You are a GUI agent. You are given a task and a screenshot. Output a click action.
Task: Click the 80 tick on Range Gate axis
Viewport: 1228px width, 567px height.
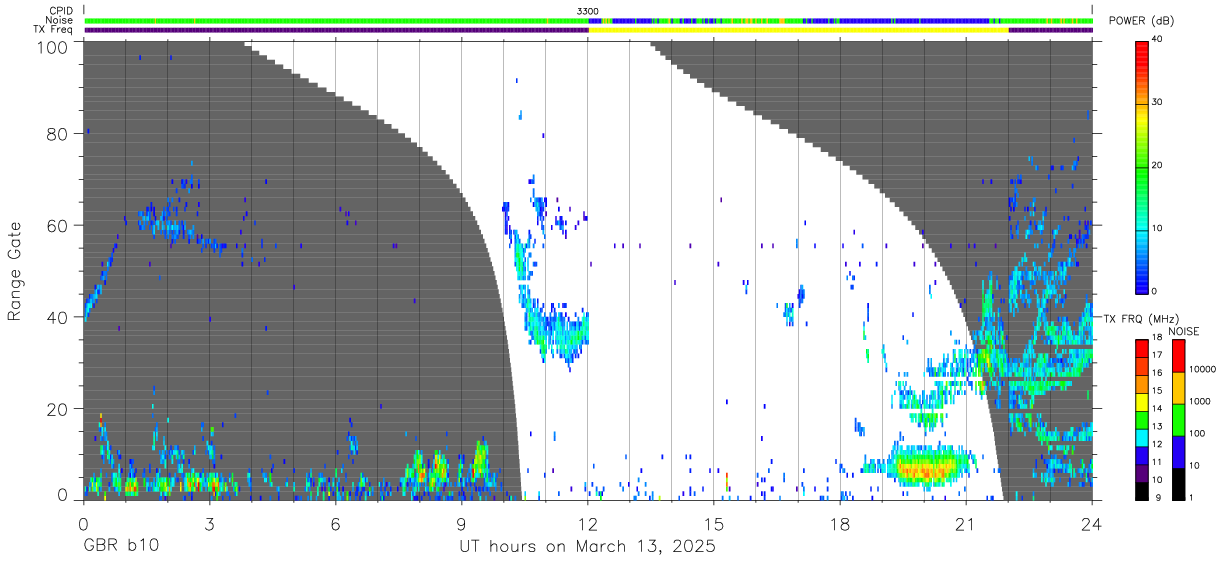59,133
